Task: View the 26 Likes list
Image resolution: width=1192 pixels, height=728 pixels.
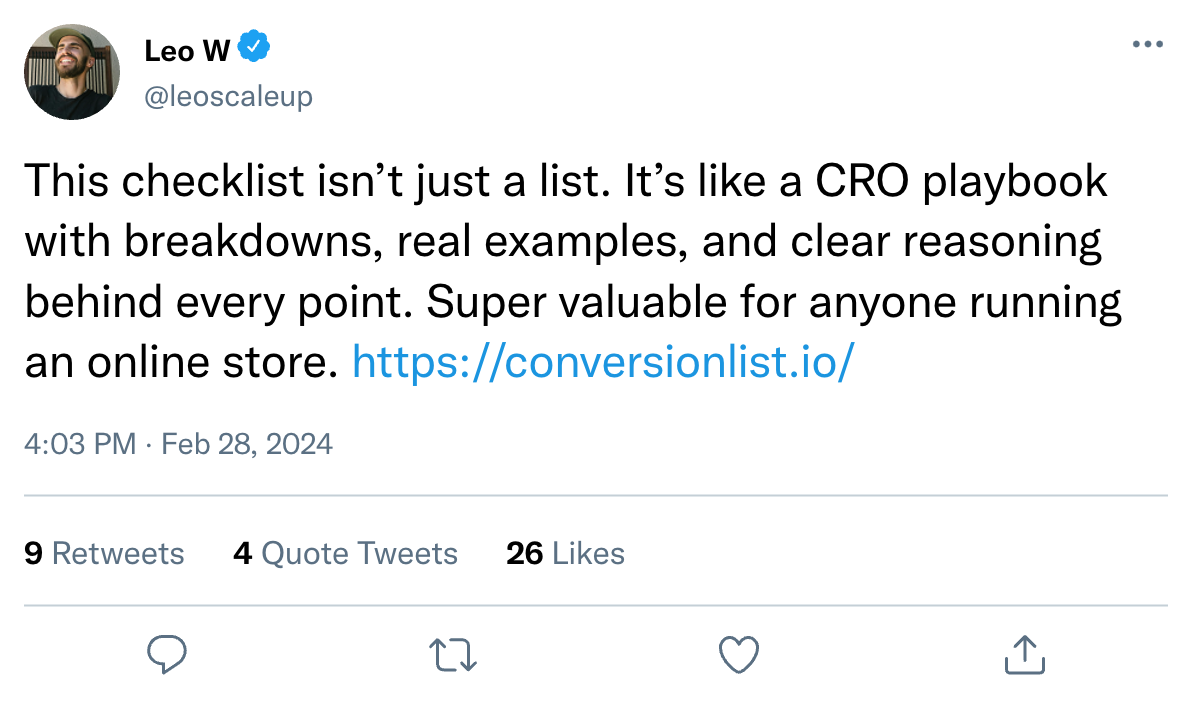Action: pyautogui.click(x=565, y=553)
